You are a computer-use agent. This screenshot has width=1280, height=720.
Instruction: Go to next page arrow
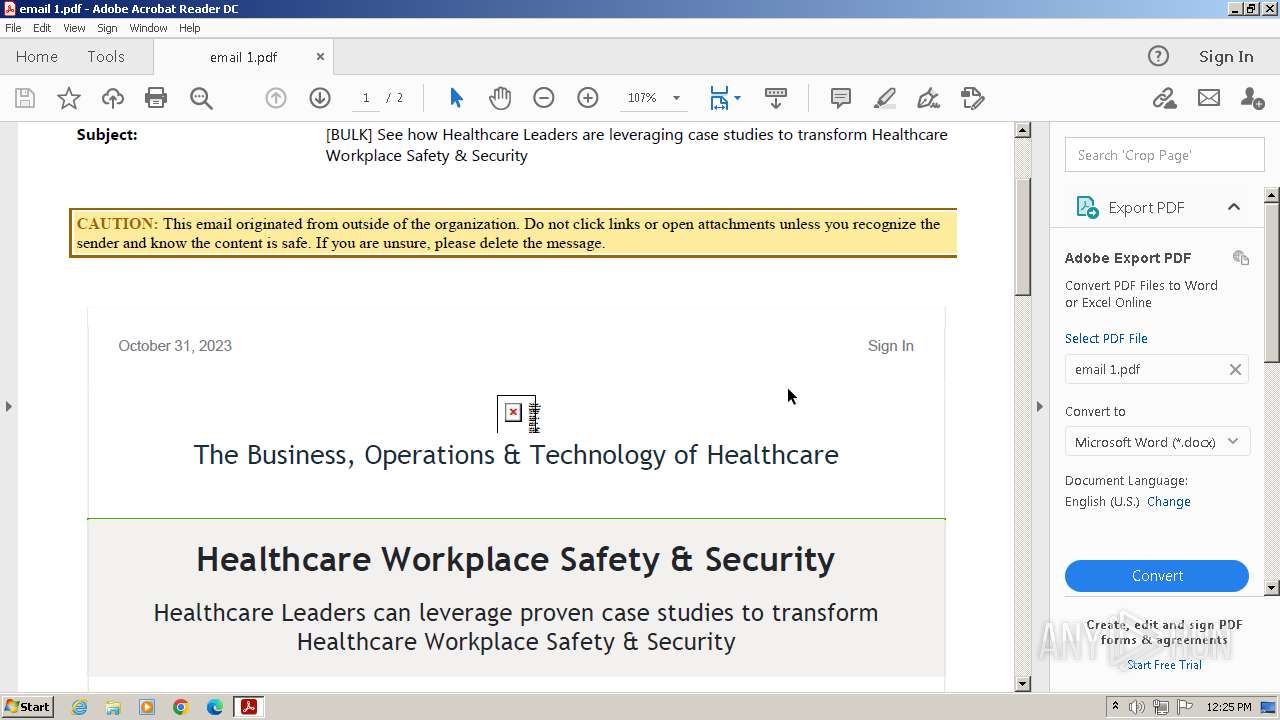coord(320,98)
